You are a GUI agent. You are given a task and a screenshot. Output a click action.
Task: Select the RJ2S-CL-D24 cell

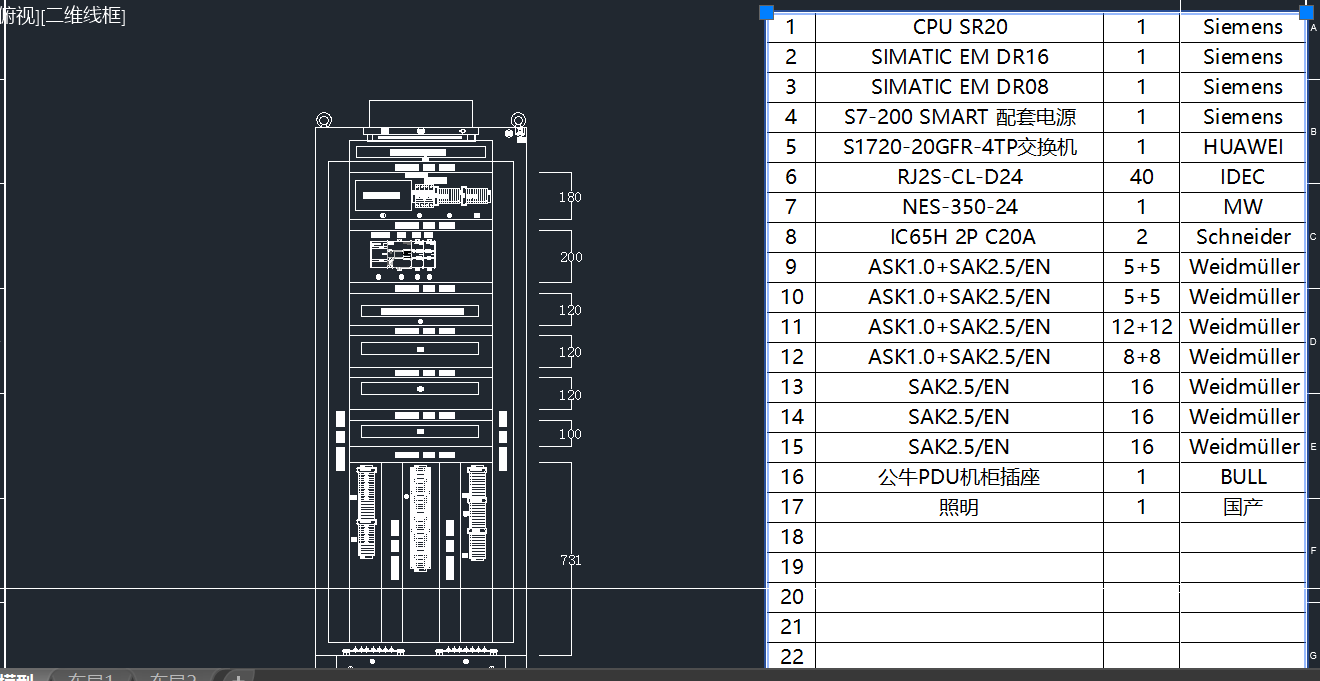click(x=960, y=177)
